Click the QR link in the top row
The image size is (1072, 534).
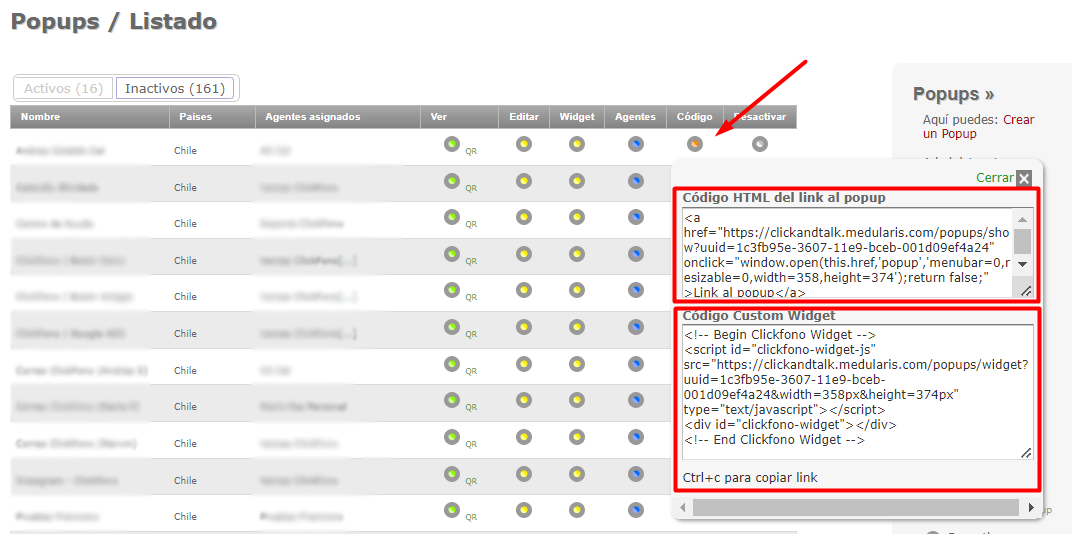[x=471, y=152]
